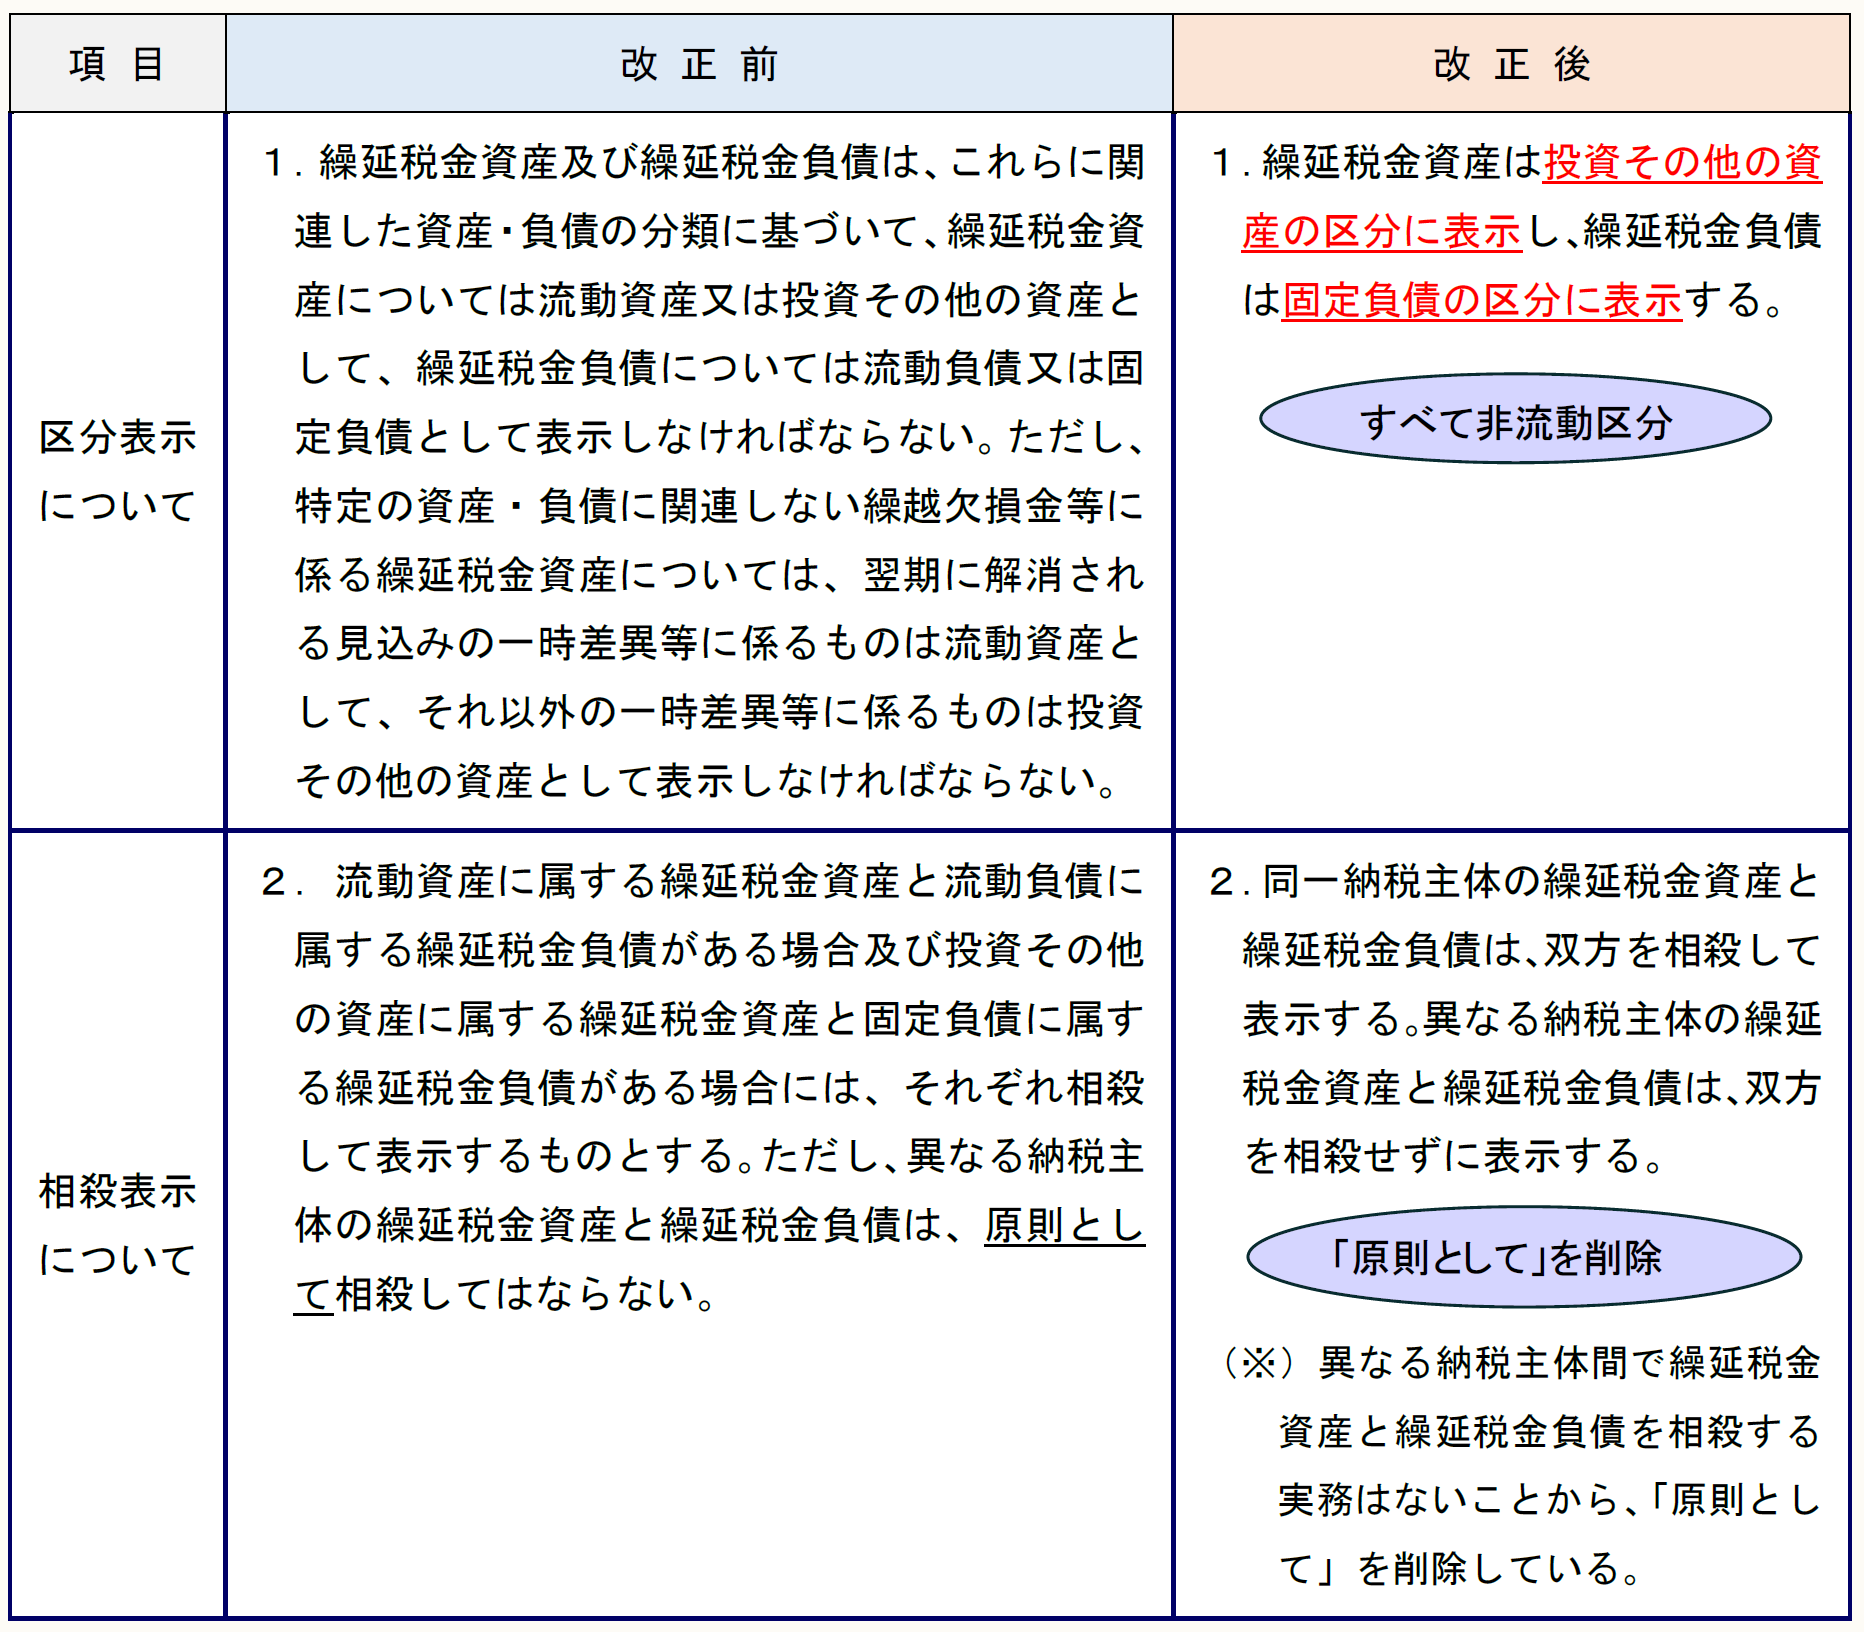Click the number 1 in 改正前 column
Image resolution: width=1864 pixels, height=1632 pixels.
tap(274, 162)
